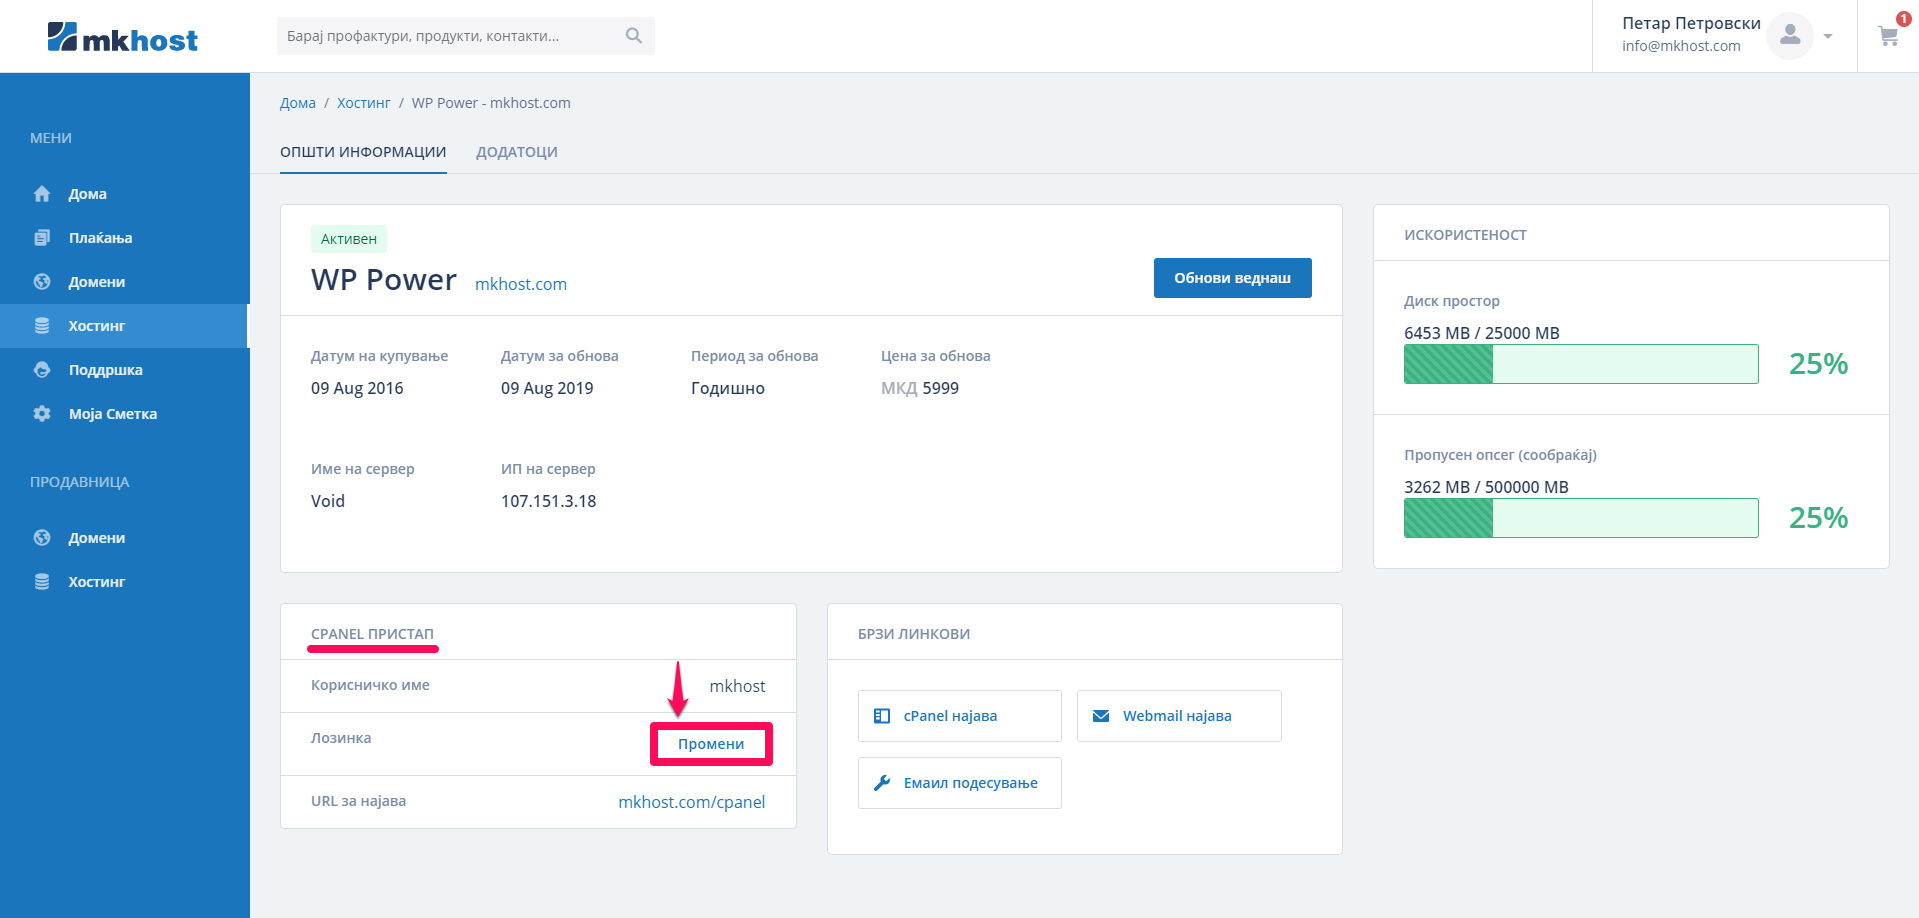Open the shopping cart icon
This screenshot has height=918, width=1919.
1888,36
